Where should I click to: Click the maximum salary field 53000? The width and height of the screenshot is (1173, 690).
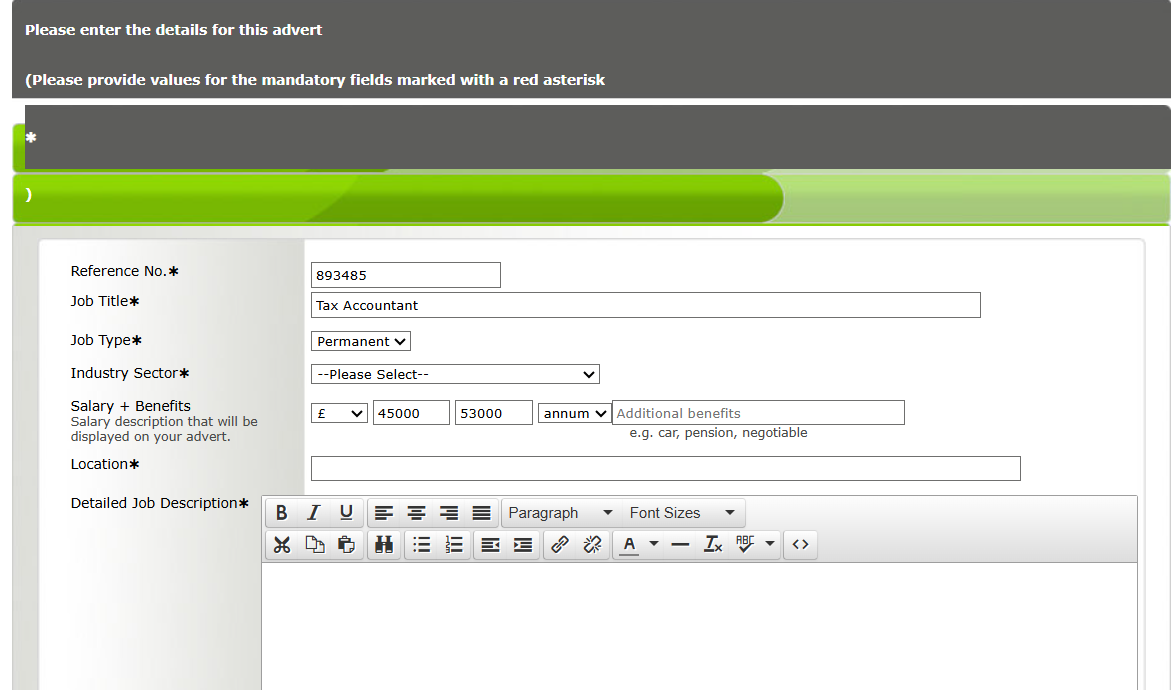point(494,412)
